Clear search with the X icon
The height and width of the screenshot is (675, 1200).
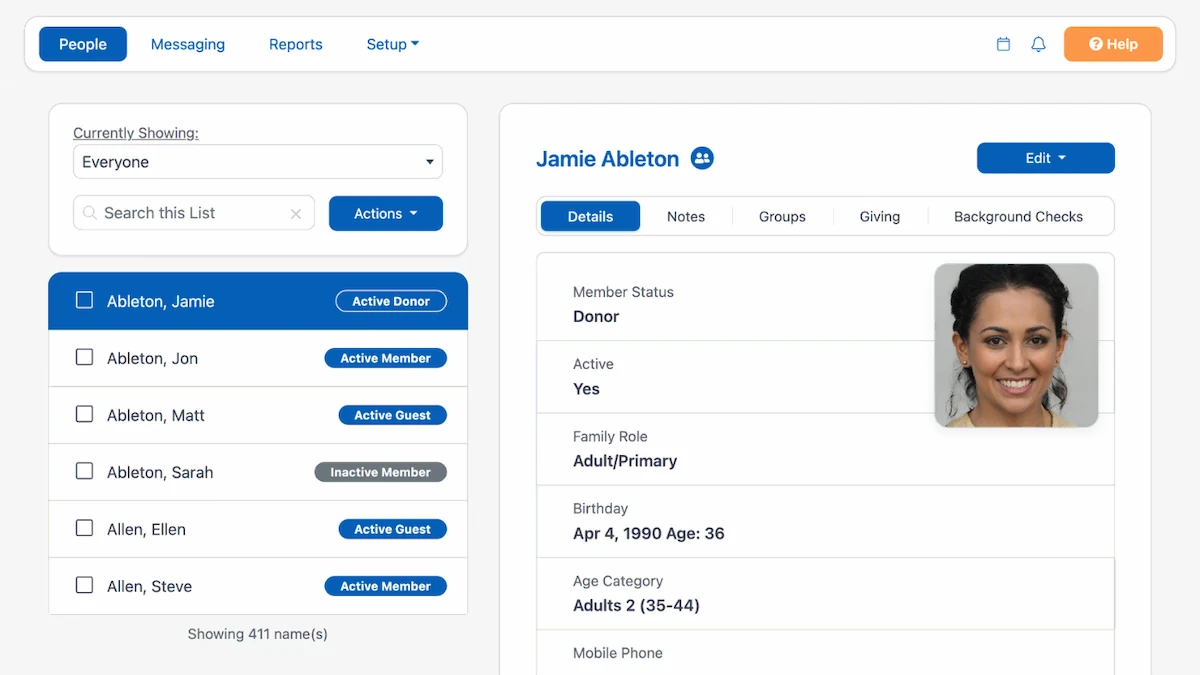296,213
